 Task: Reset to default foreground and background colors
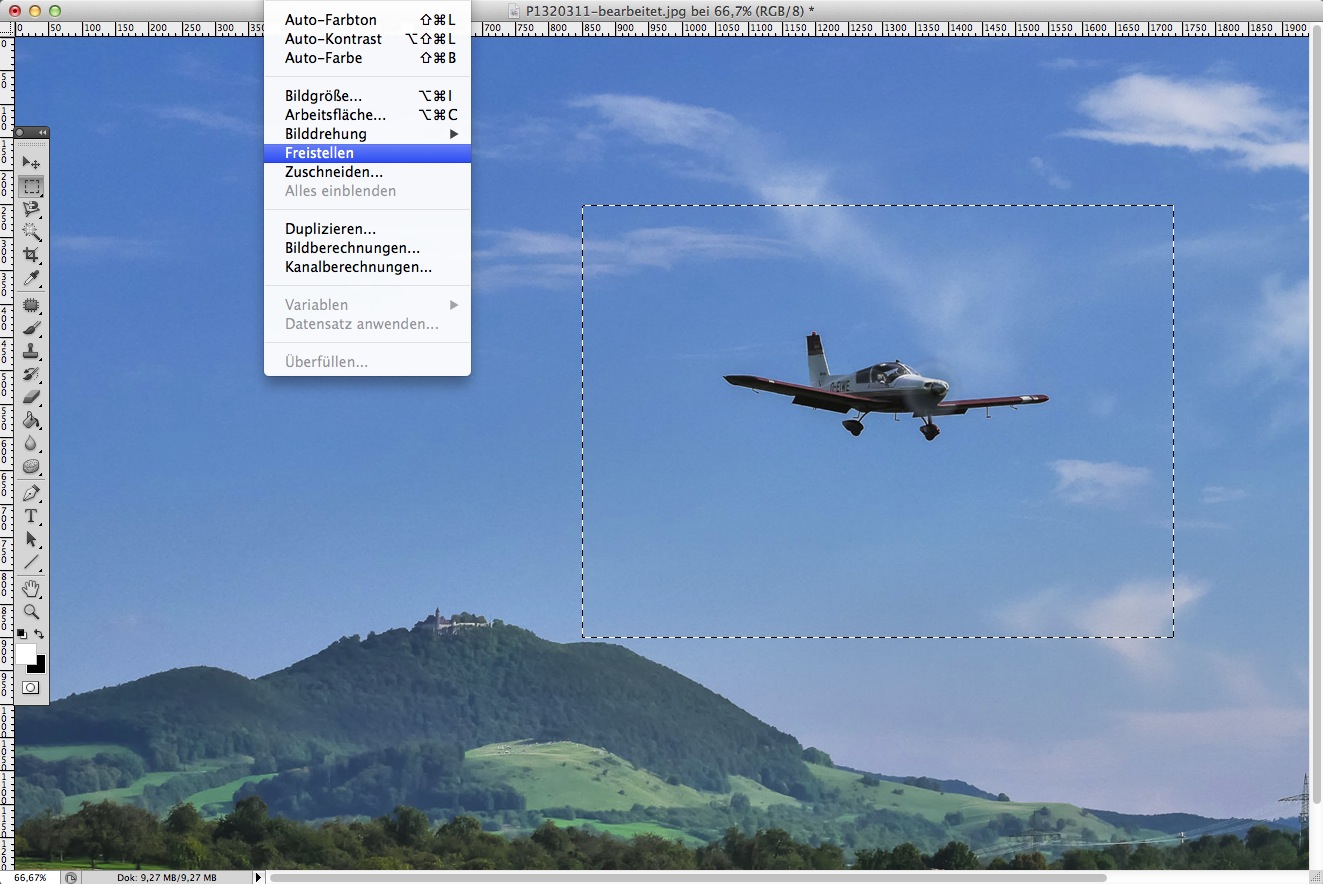tap(22, 634)
